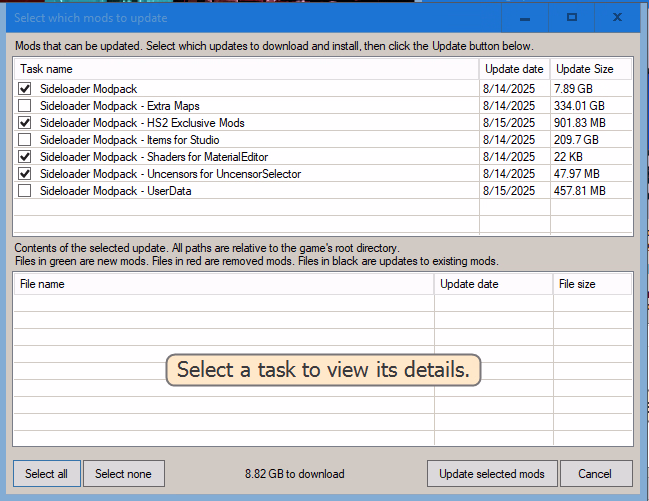Sort tasks by Update Size header
The image size is (649, 501).
590,69
